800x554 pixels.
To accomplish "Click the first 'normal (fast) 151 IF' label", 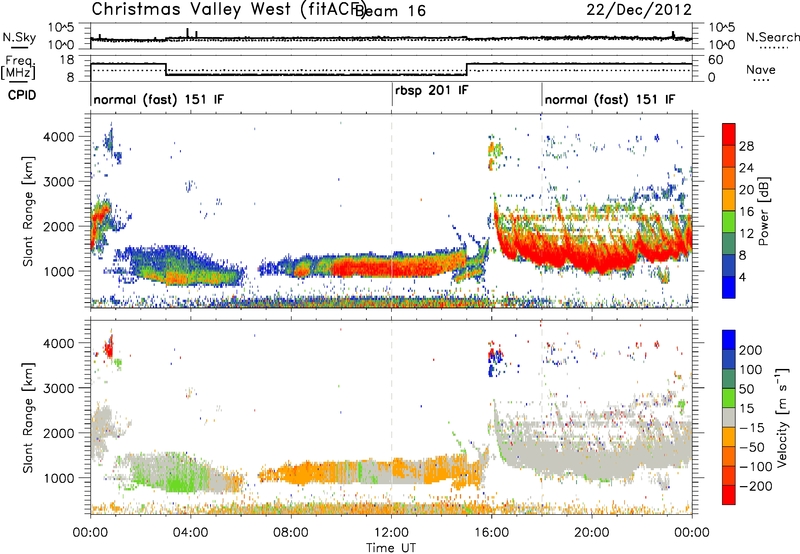I will tap(159, 99).
